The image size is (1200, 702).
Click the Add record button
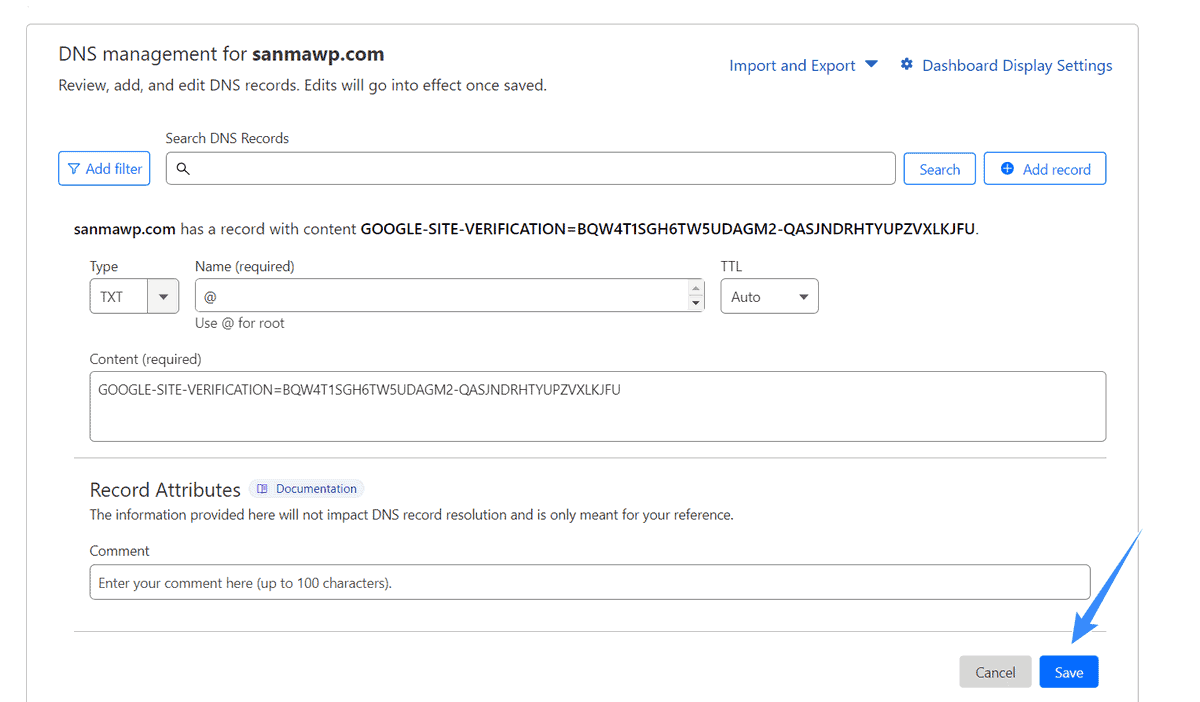click(x=1045, y=169)
